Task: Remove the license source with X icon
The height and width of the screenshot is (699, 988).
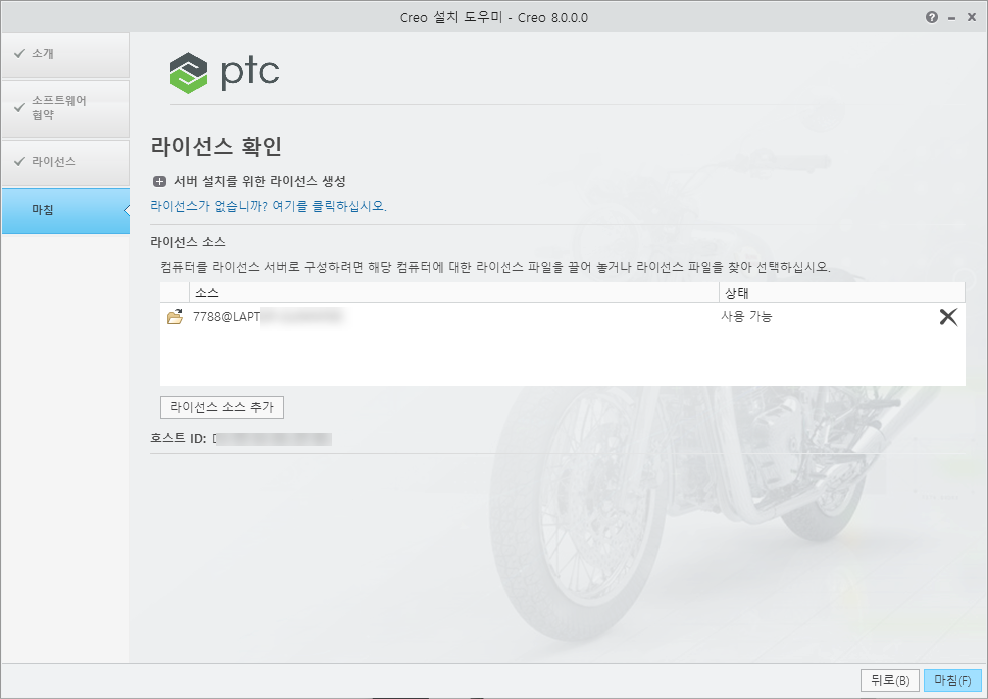Action: [x=948, y=316]
